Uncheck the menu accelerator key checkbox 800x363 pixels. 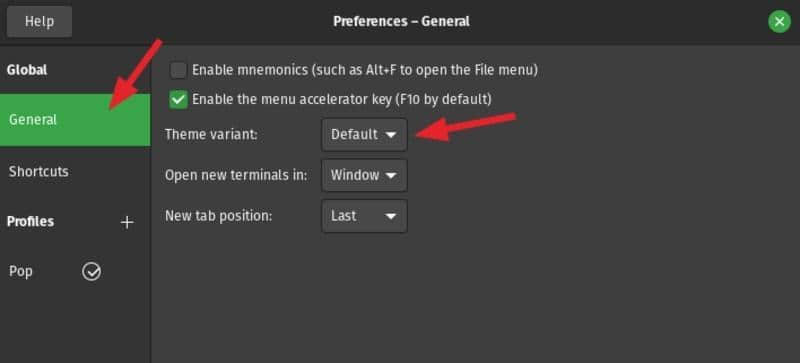point(178,100)
